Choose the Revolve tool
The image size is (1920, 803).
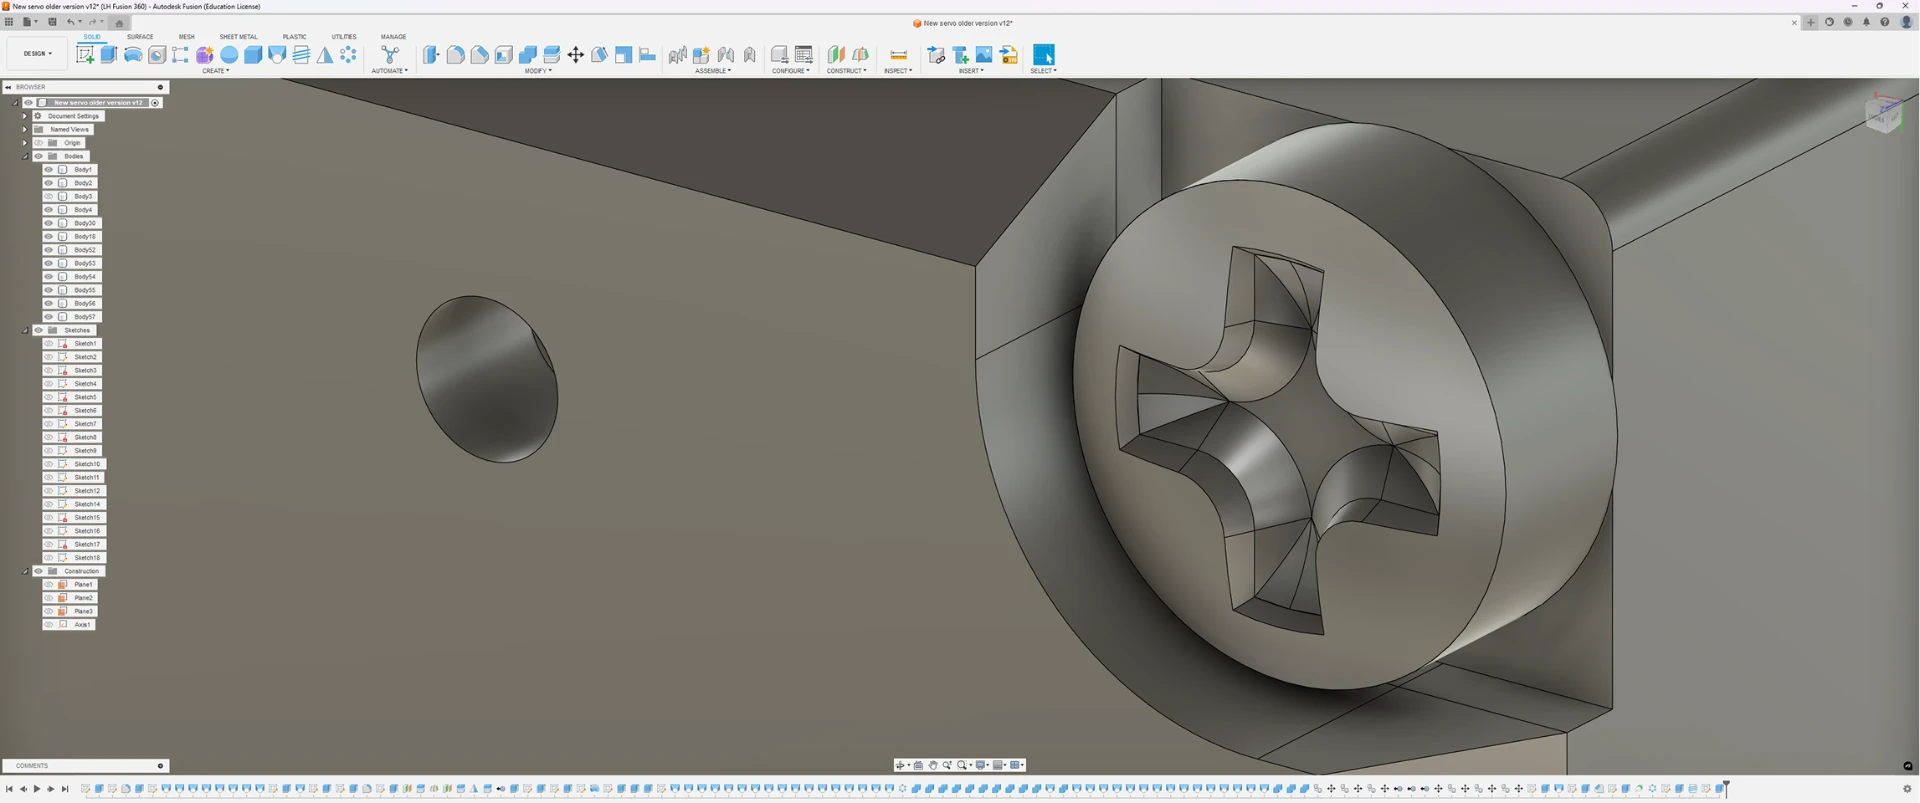point(133,55)
